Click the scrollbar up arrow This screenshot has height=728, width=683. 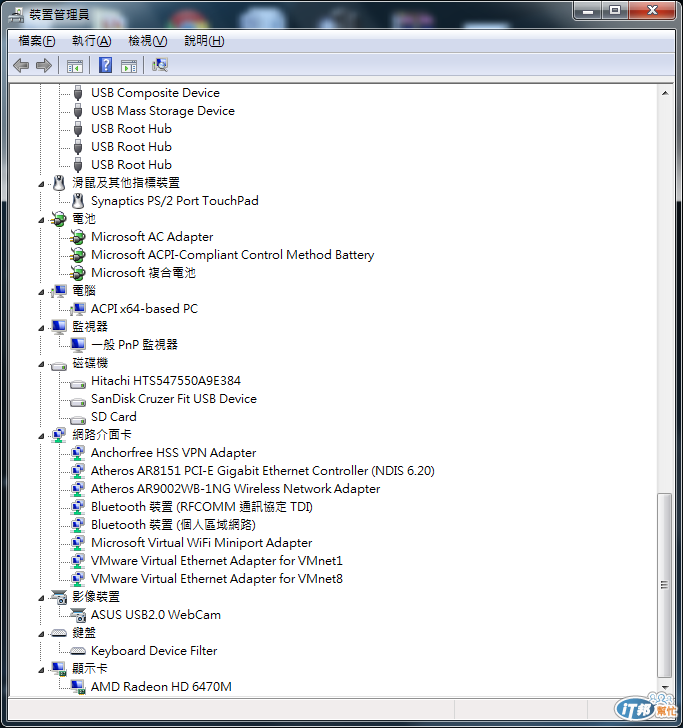(x=665, y=93)
